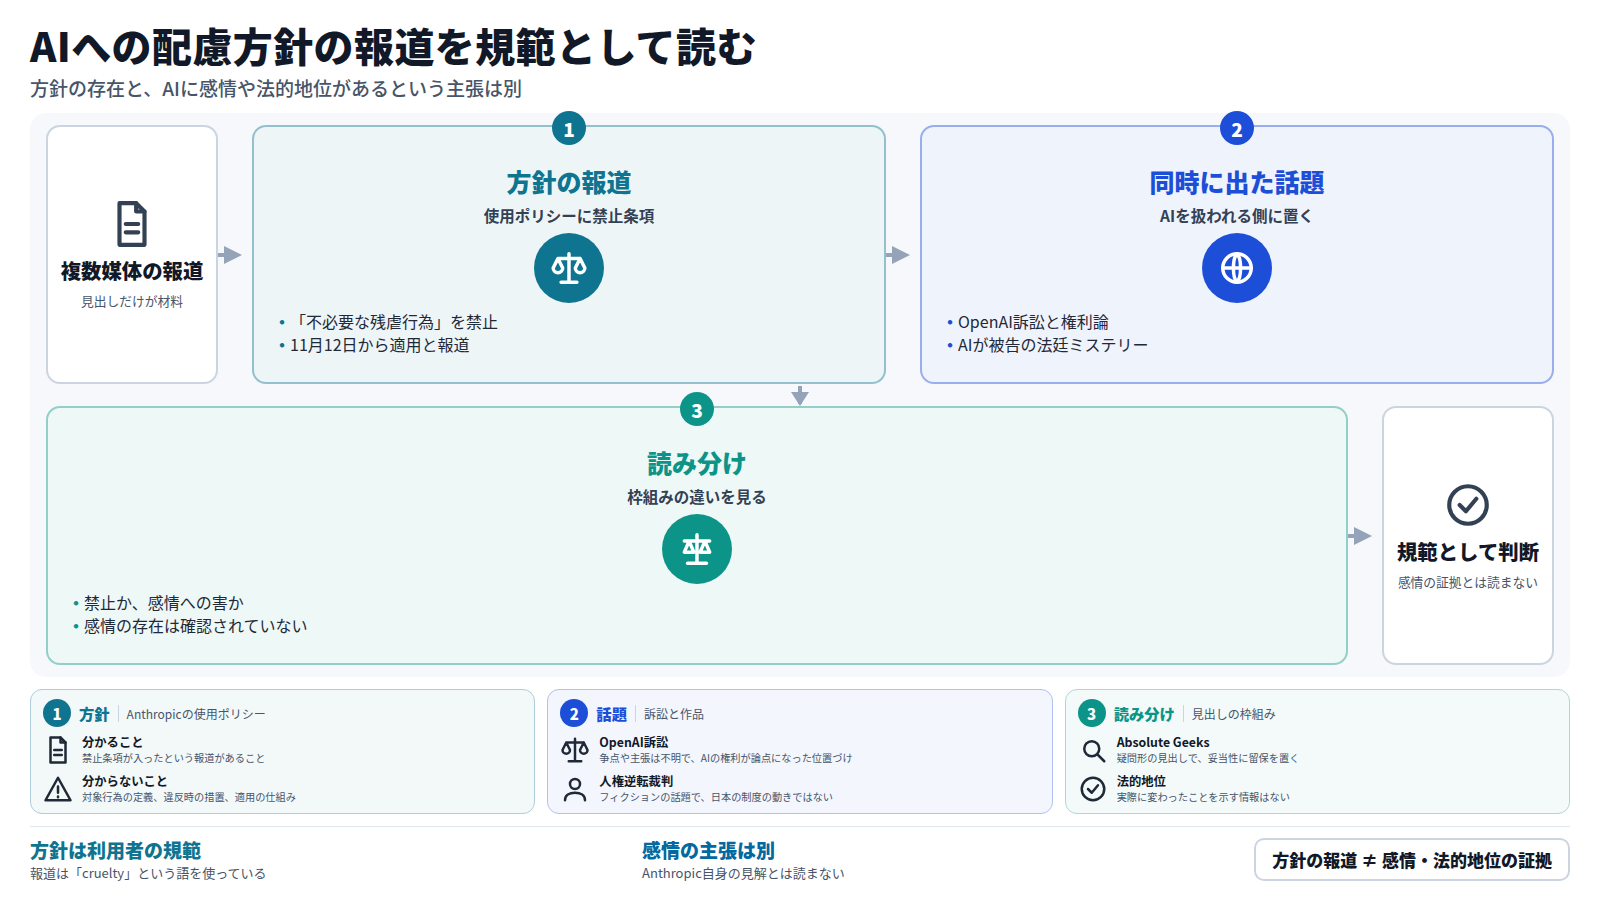Screen dimensions: 1600x900
Task: Click the text 報道は「cruelty」という語を使っている
Action: tap(148, 873)
